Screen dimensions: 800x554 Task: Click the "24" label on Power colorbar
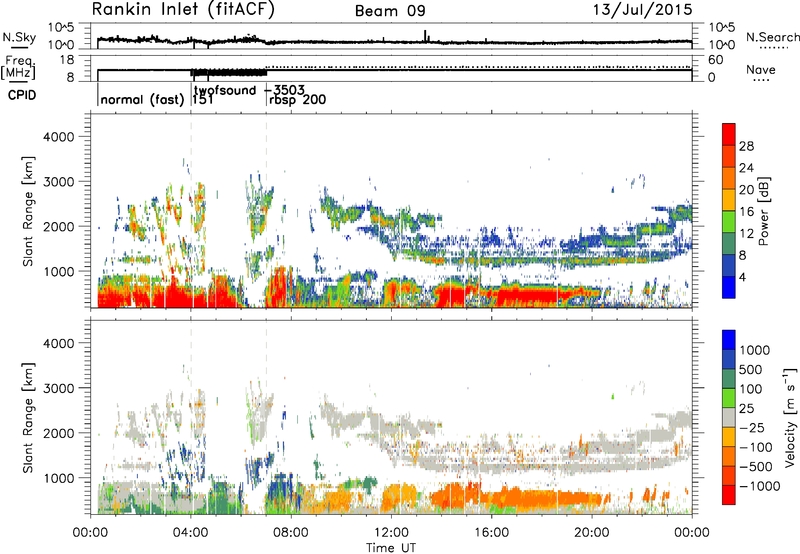pyautogui.click(x=746, y=168)
